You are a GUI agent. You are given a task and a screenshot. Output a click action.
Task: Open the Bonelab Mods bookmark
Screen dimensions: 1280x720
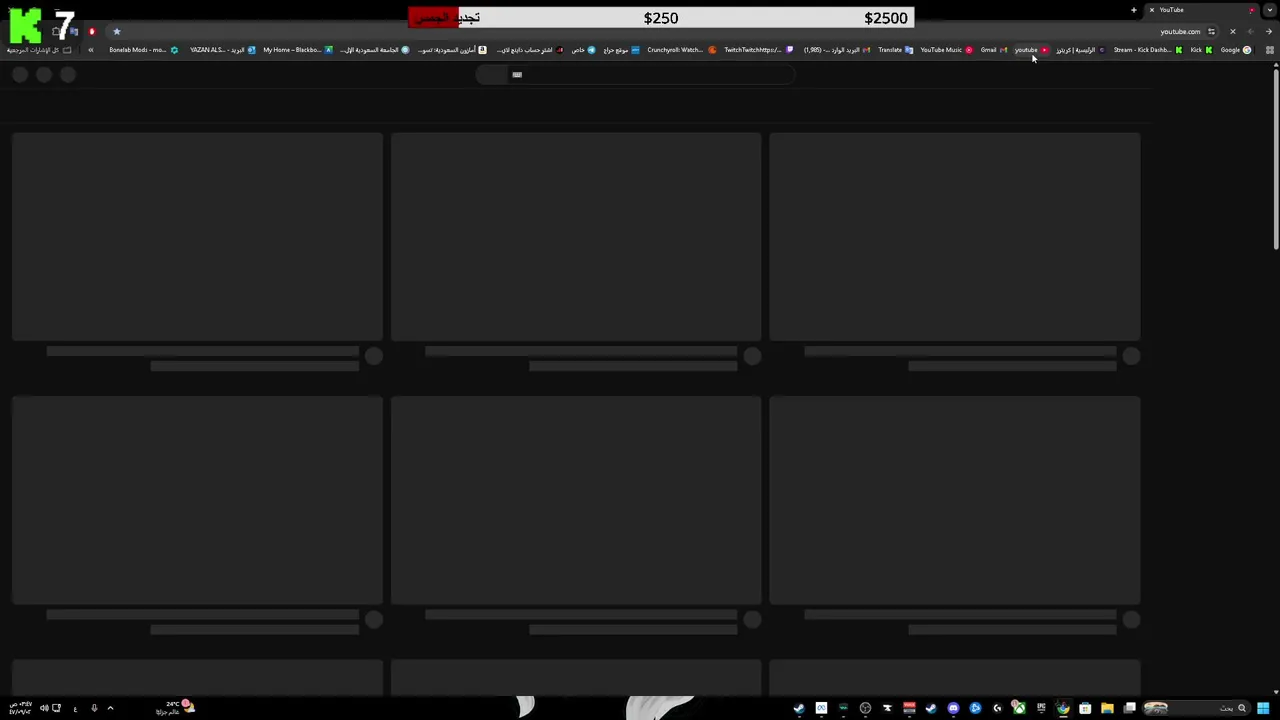pyautogui.click(x=144, y=50)
